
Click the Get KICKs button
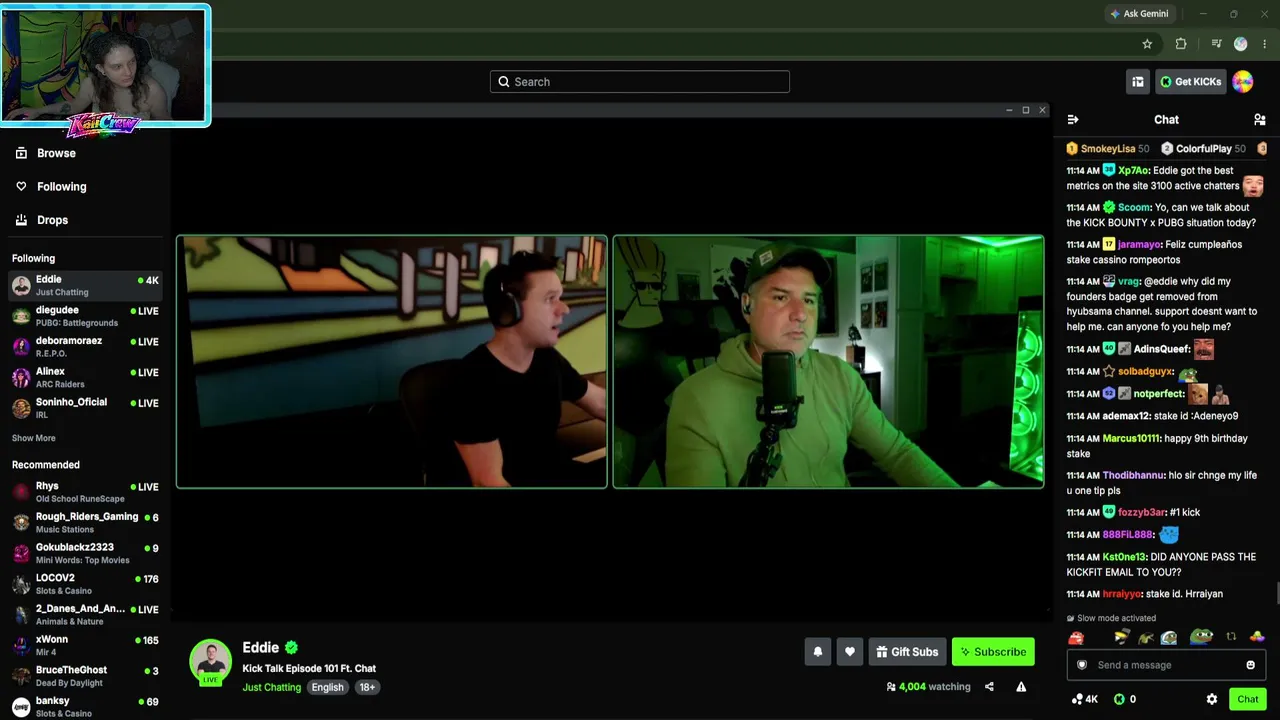point(1190,82)
